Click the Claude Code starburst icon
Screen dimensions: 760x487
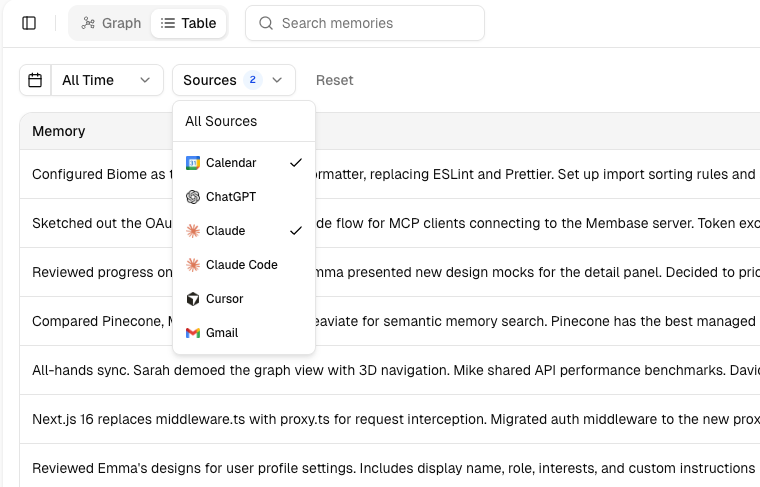coord(193,265)
